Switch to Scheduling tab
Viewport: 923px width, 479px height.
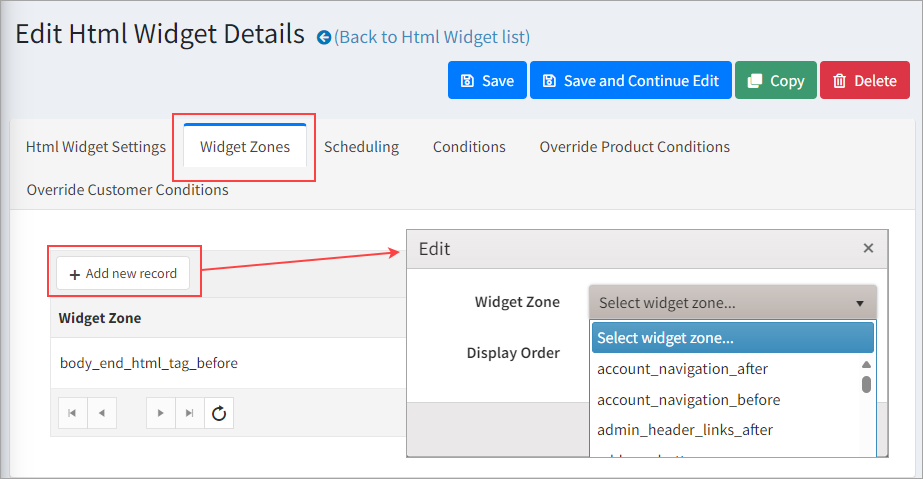coord(361,147)
